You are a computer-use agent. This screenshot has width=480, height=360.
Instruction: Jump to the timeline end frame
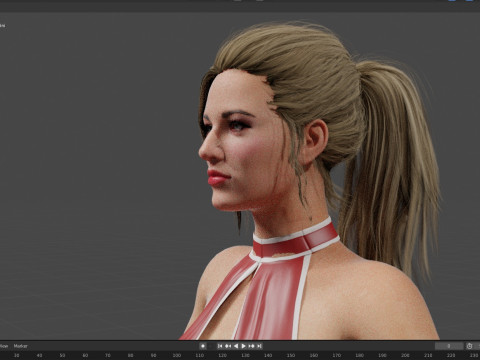click(x=260, y=346)
